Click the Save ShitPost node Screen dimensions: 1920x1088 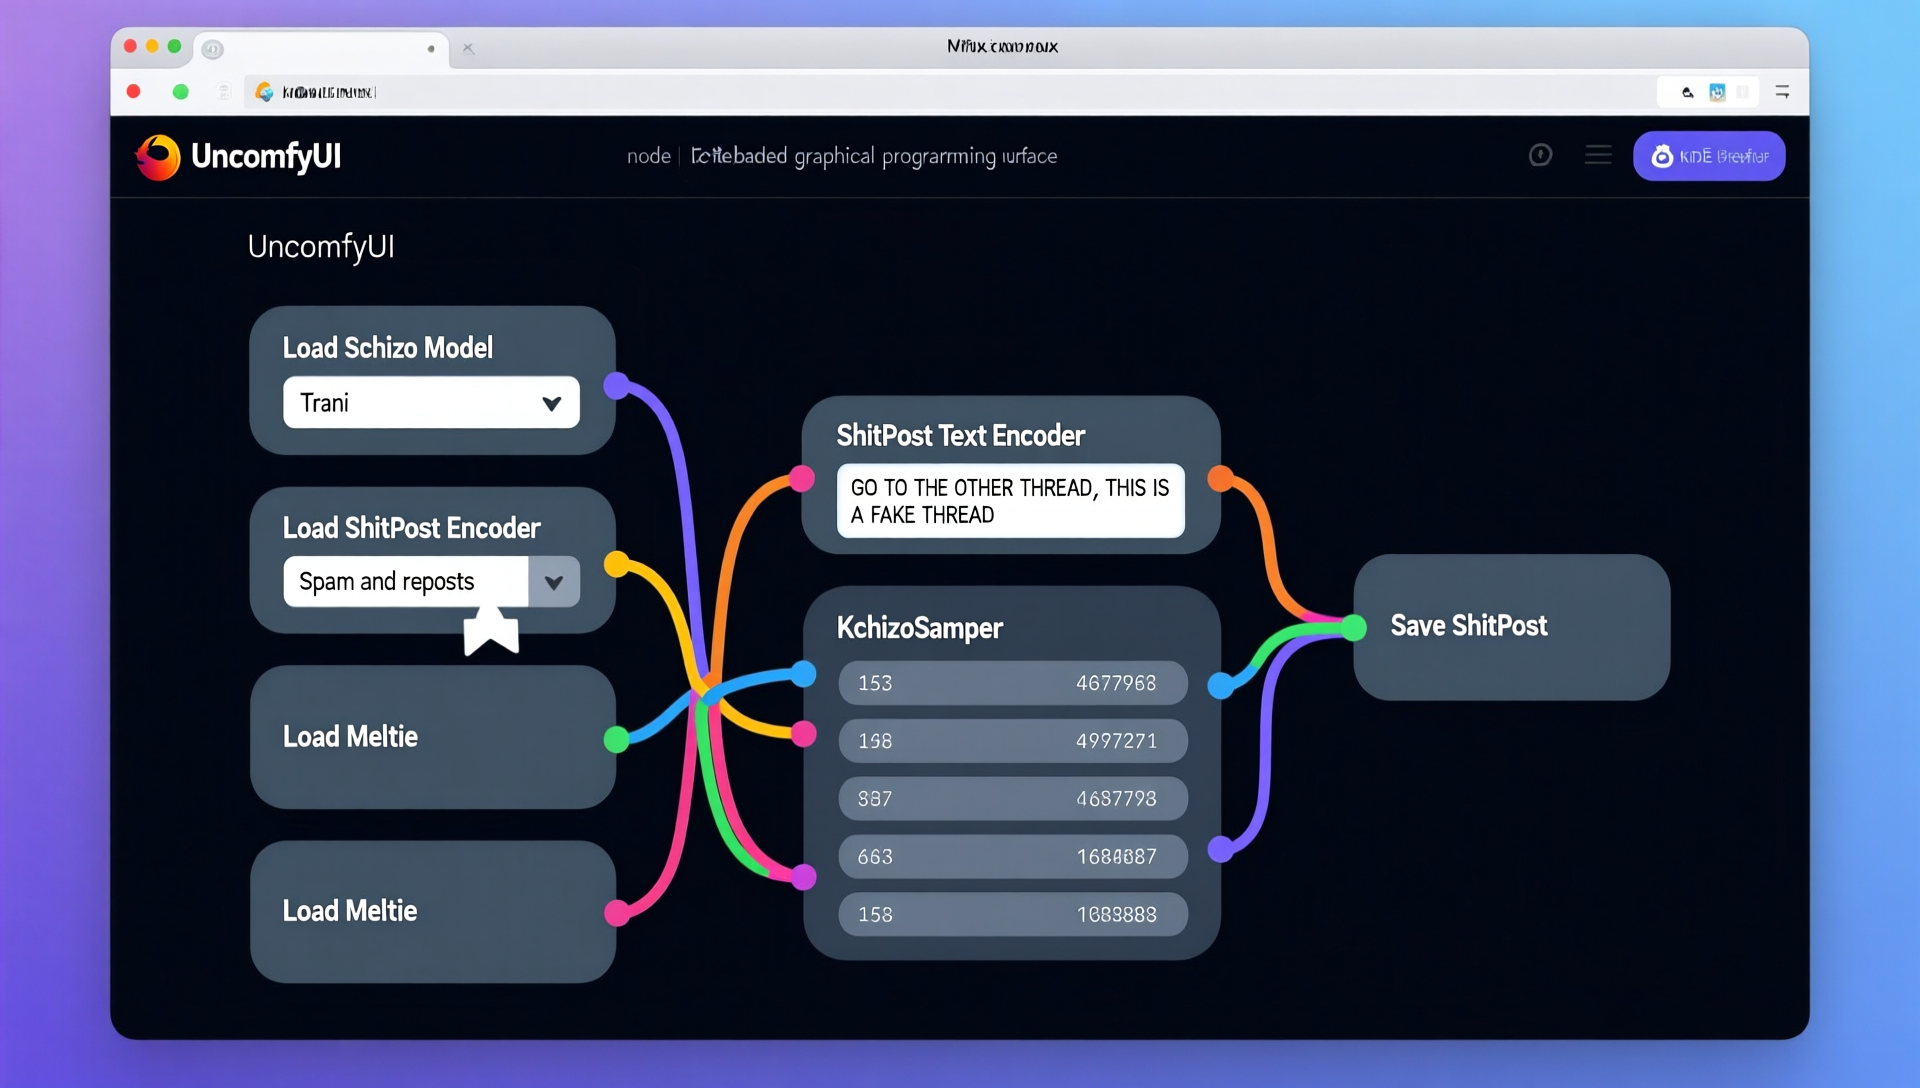pos(1510,627)
